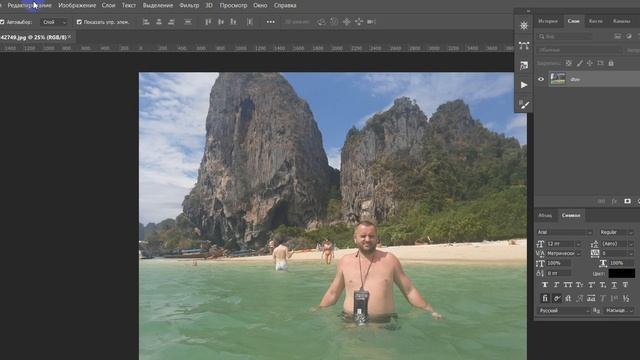Open the path anchor panel icon in dock
640x360 pixels.
[x=524, y=45]
